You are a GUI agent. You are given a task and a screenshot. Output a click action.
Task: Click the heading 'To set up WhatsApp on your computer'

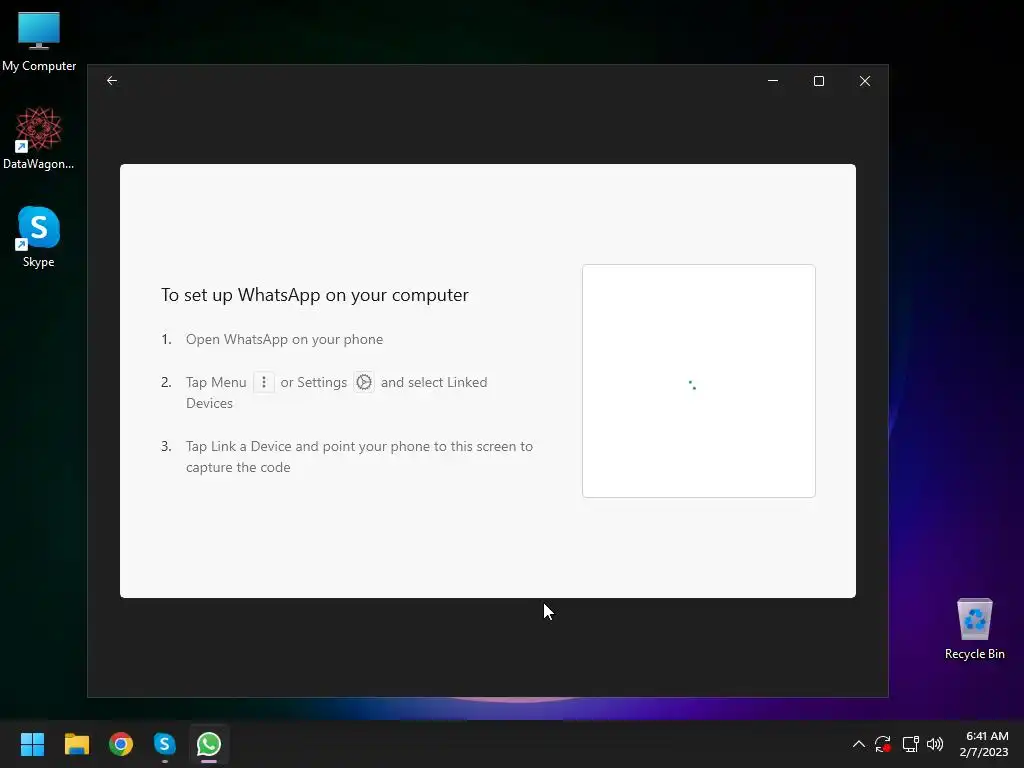314,295
